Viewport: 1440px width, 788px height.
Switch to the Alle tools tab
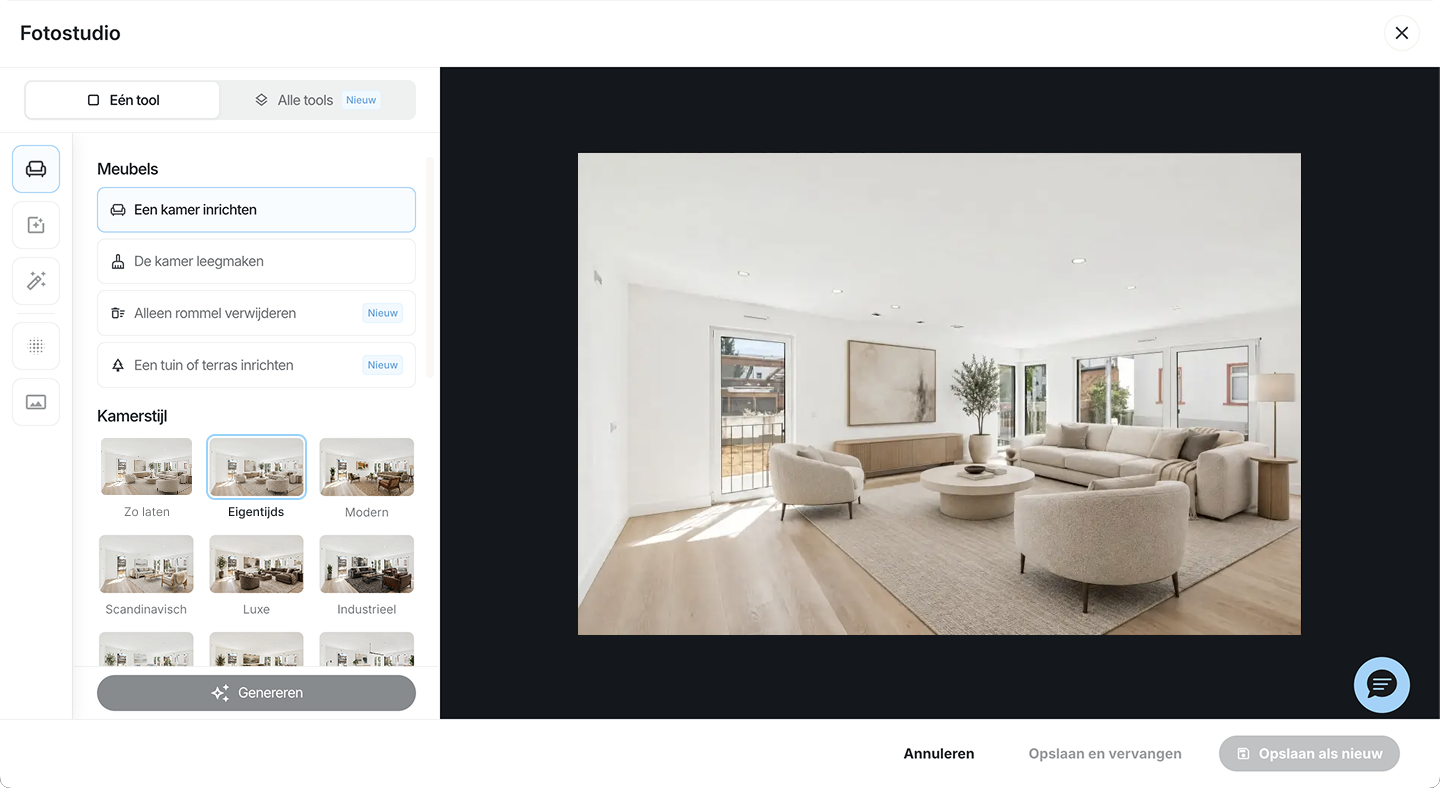pos(317,100)
